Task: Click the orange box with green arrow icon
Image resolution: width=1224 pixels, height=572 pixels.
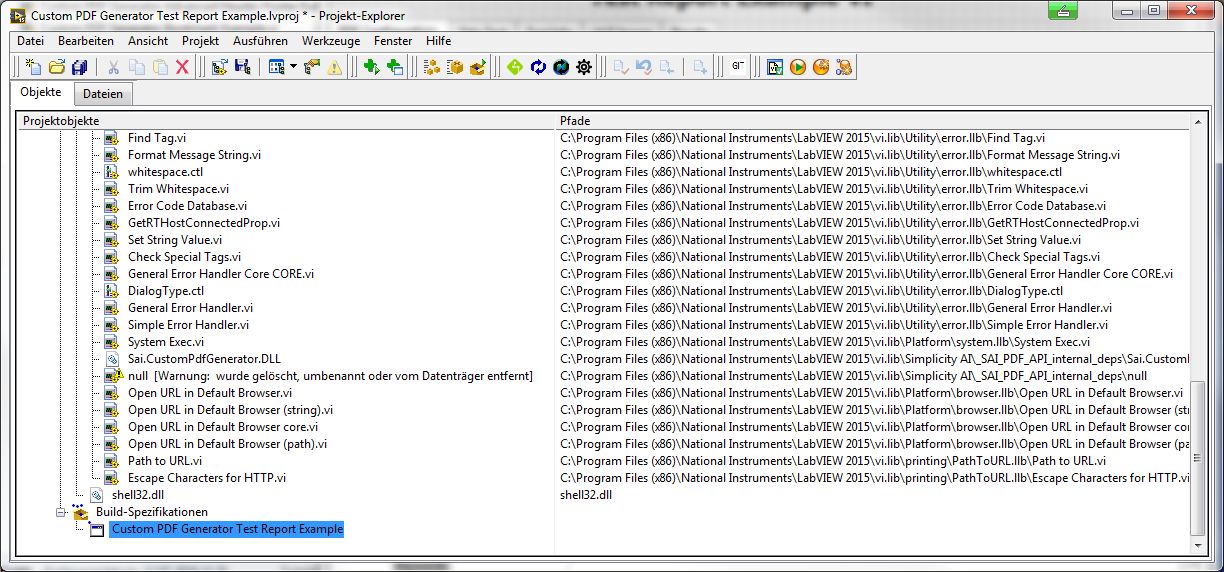Action: pos(477,68)
